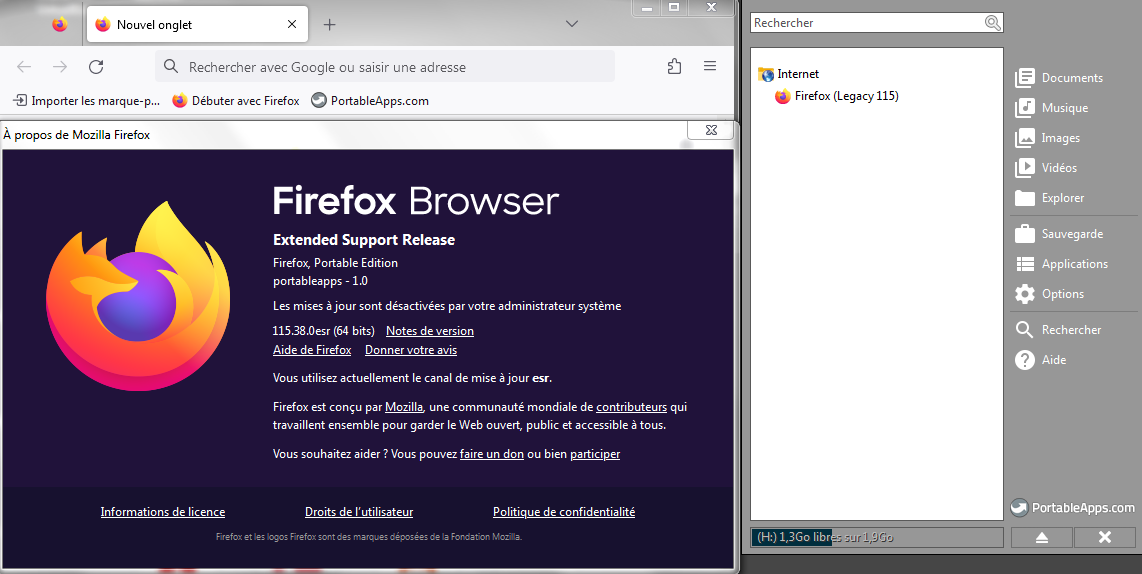
Task: Open Aide help in PortableApps
Action: (1041, 360)
